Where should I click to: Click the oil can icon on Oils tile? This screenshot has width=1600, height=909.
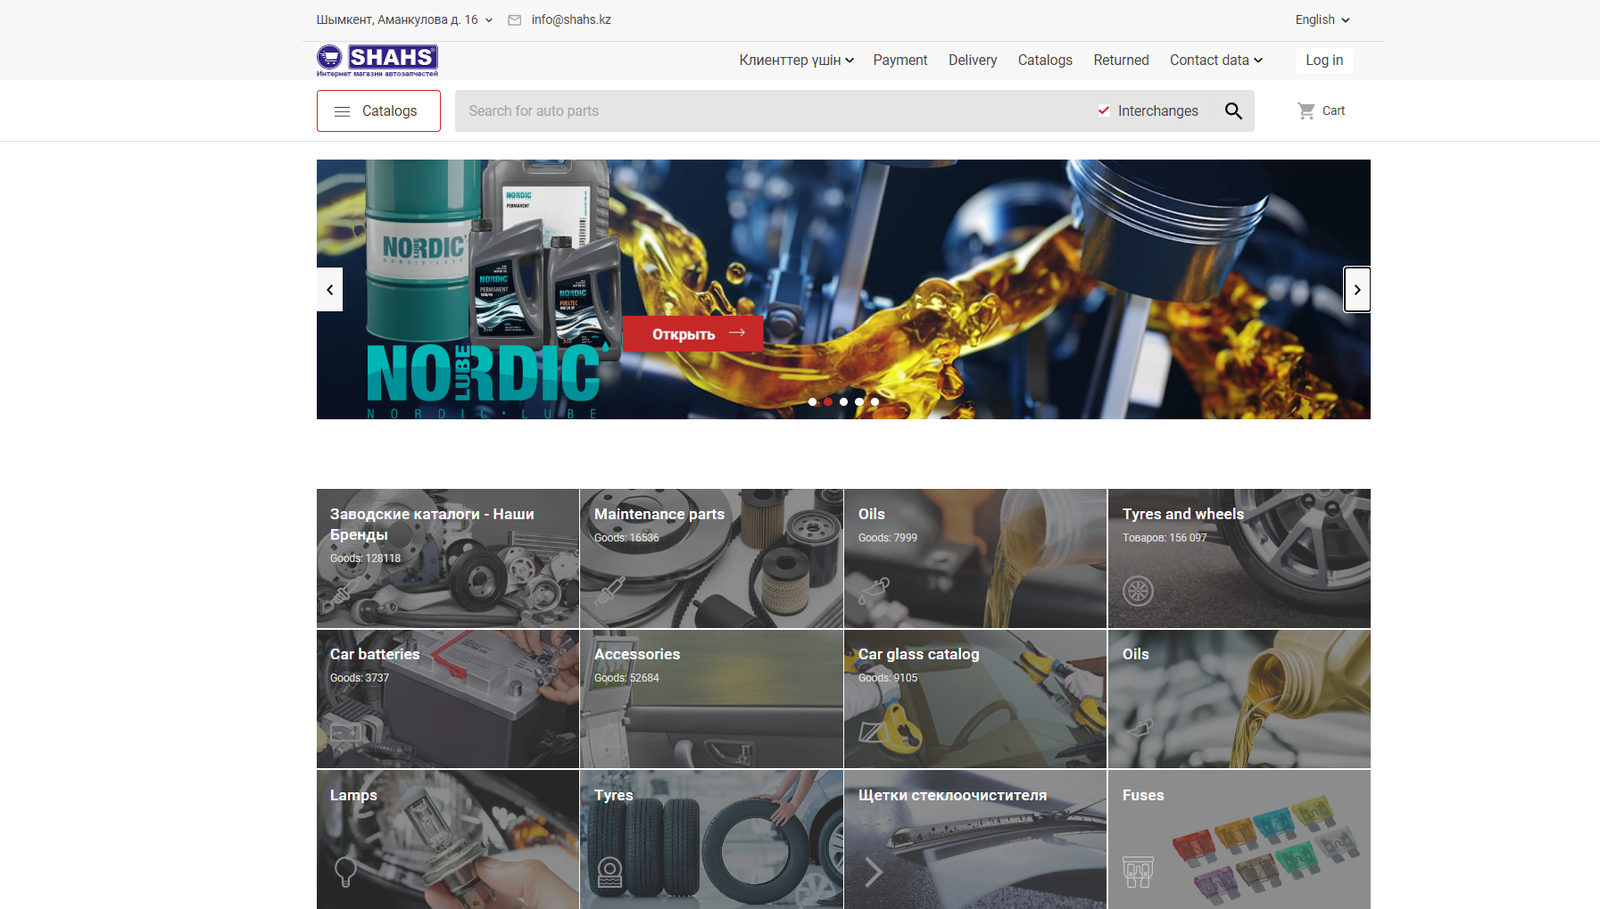point(875,591)
